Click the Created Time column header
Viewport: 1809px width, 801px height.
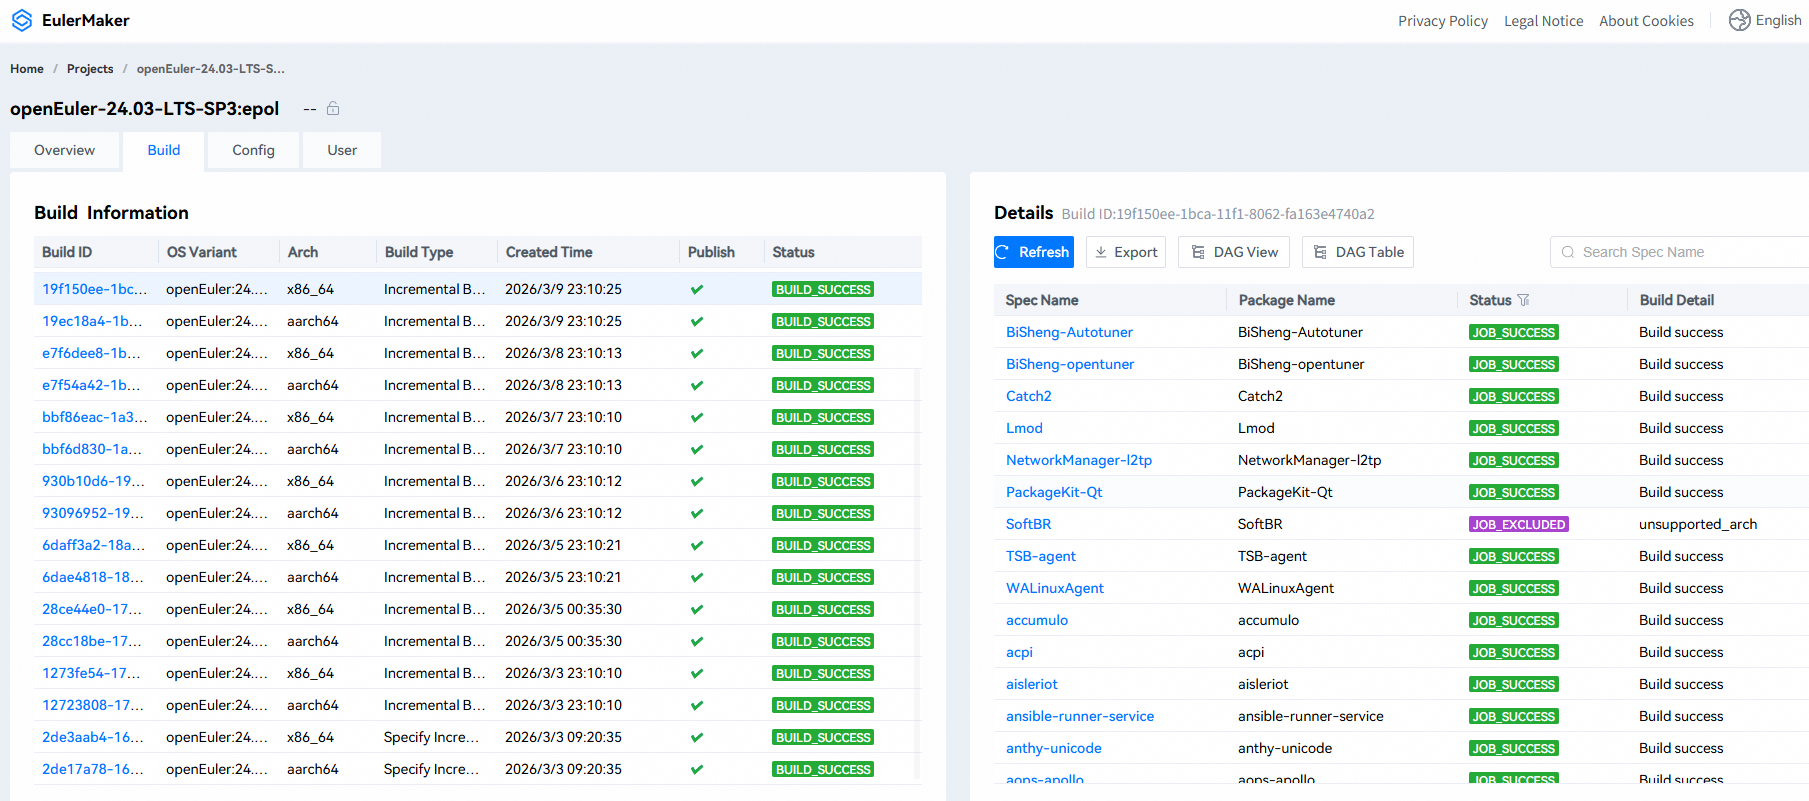(x=549, y=252)
